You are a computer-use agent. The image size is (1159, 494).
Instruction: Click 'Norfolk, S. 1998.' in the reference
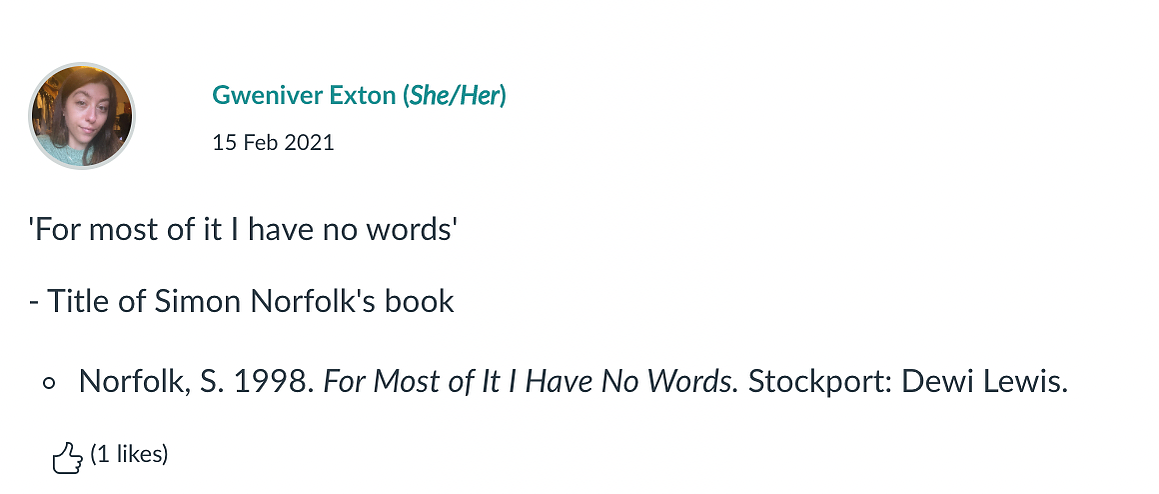point(198,382)
